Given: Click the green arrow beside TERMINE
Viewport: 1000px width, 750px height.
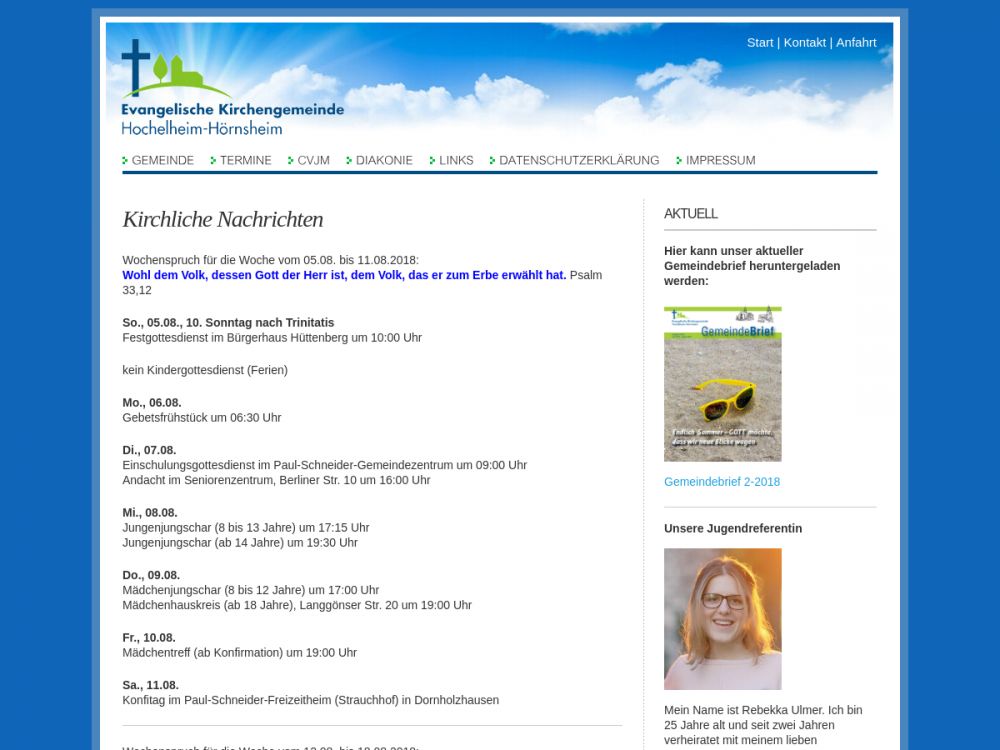Looking at the screenshot, I should tap(214, 161).
